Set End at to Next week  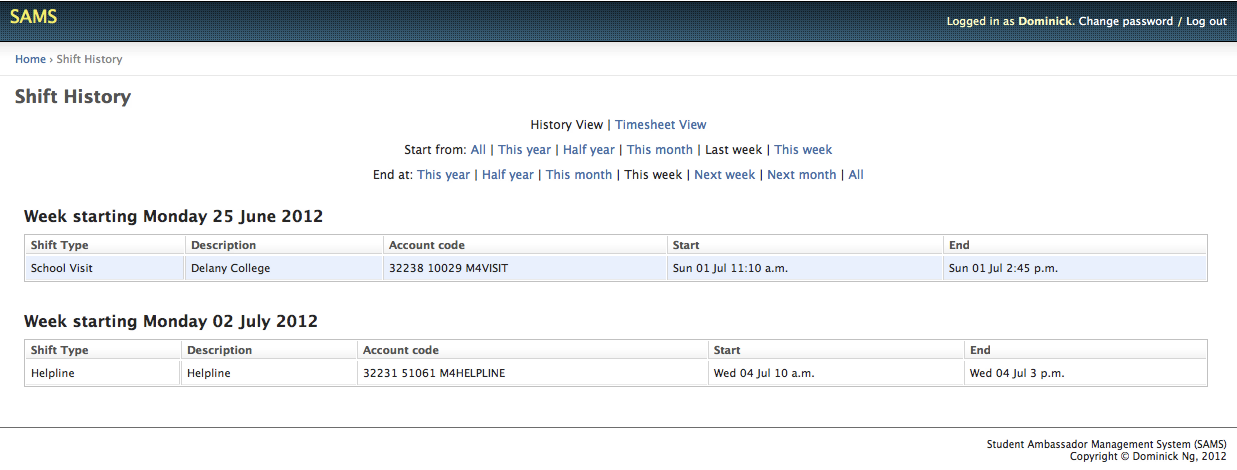[724, 175]
